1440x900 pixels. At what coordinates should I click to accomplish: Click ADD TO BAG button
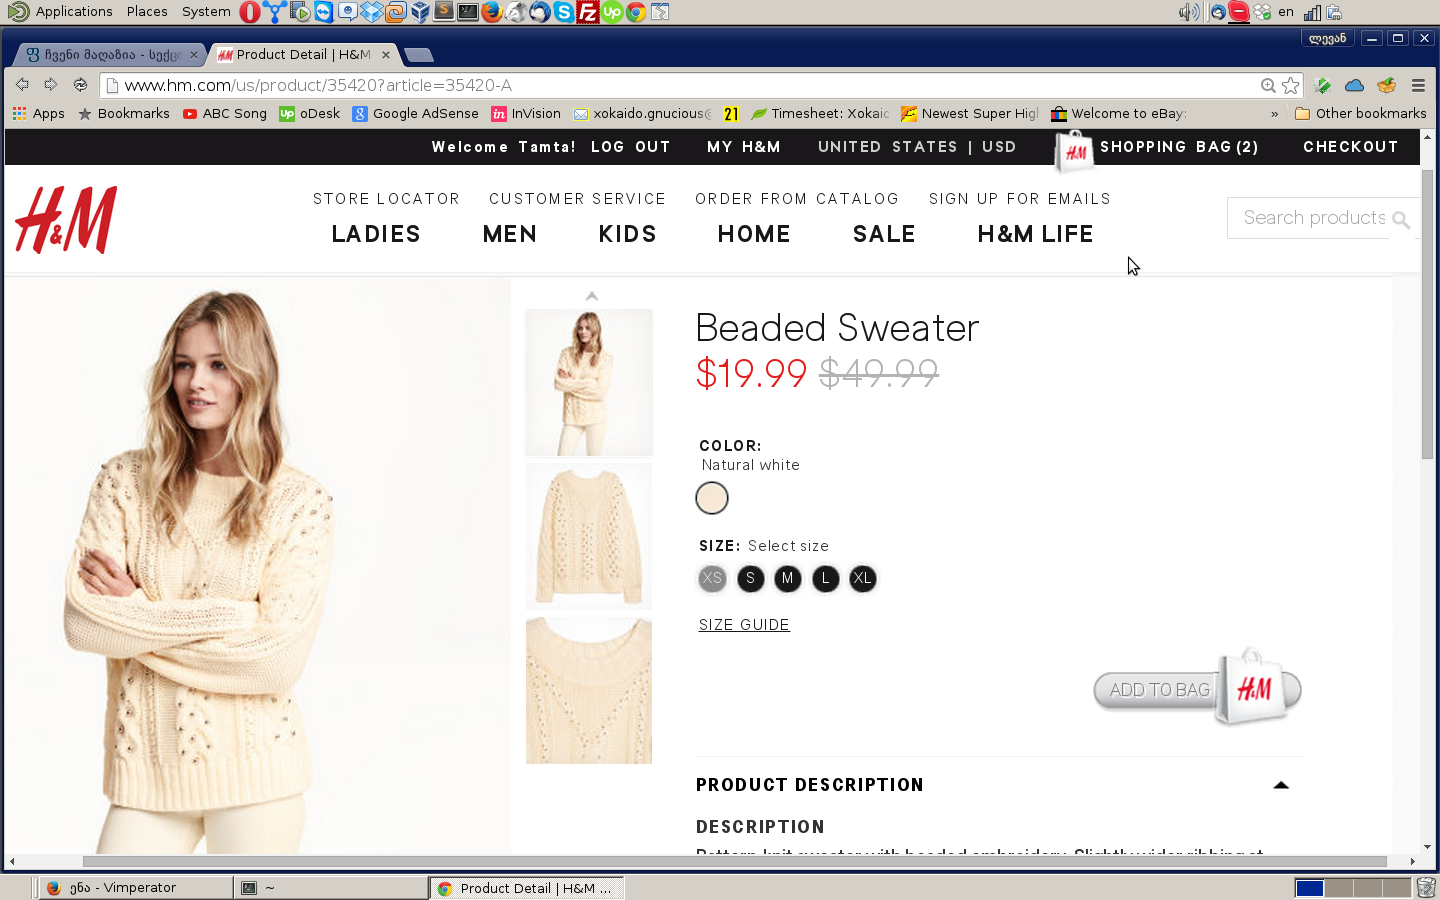tap(1198, 689)
